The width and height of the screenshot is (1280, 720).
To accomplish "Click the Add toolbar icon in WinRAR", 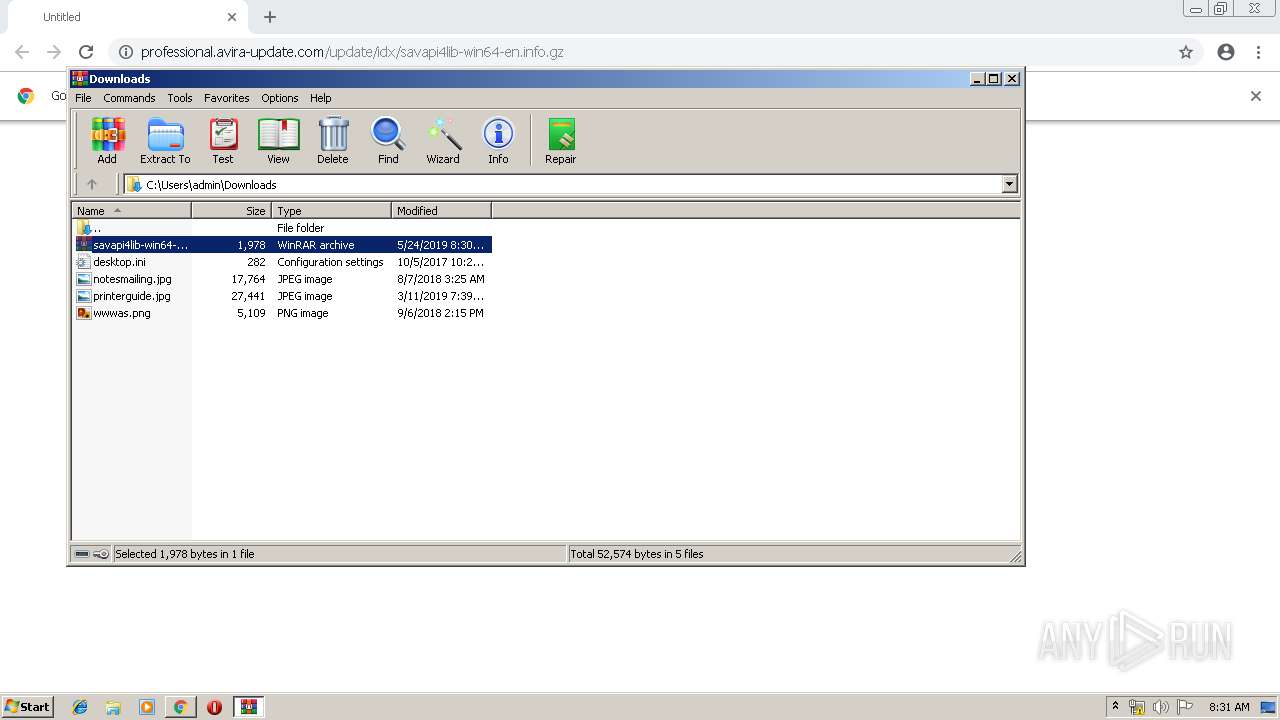I will [x=107, y=140].
